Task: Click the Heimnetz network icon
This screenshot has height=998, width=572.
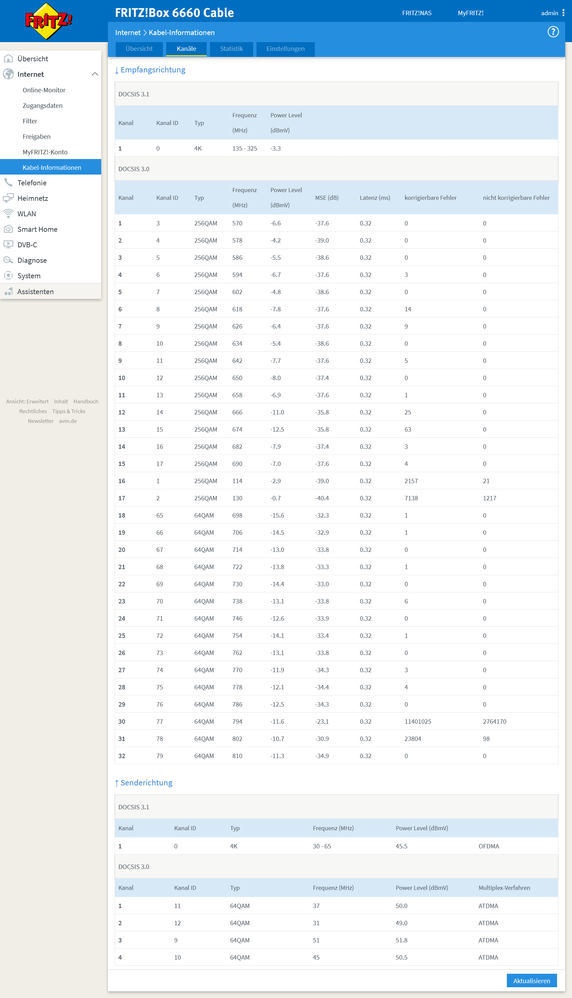Action: (8, 198)
